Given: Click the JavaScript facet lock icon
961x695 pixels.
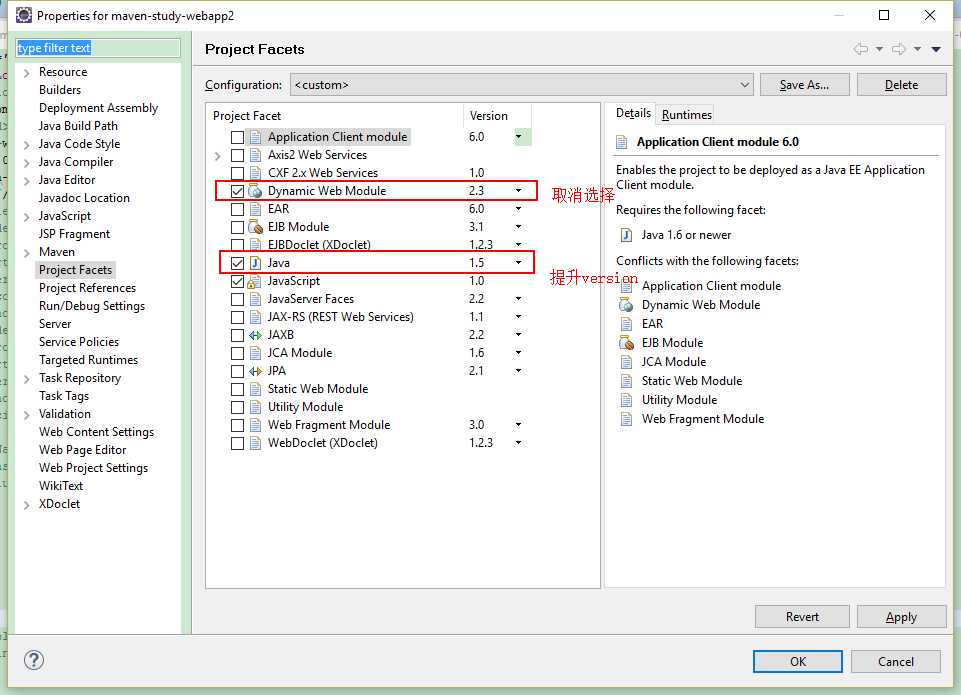Looking at the screenshot, I should pos(254,281).
